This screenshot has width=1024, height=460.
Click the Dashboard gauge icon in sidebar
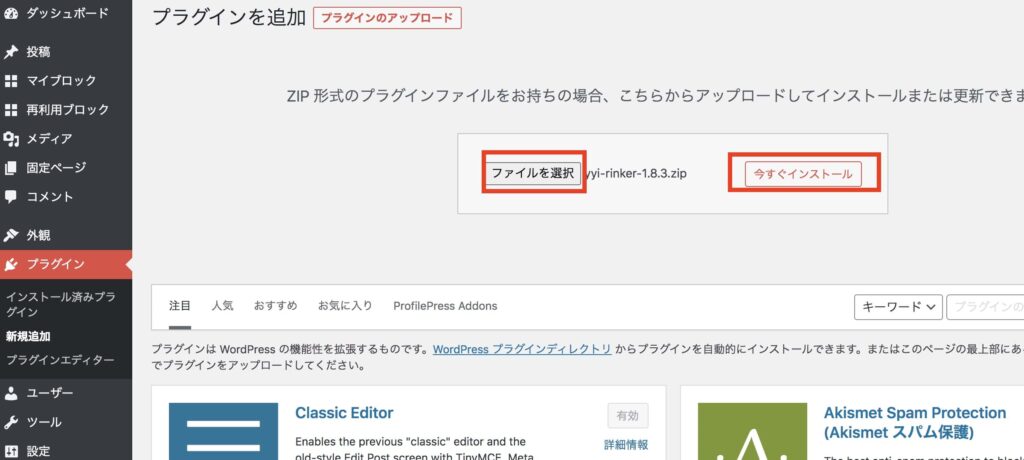(10, 13)
